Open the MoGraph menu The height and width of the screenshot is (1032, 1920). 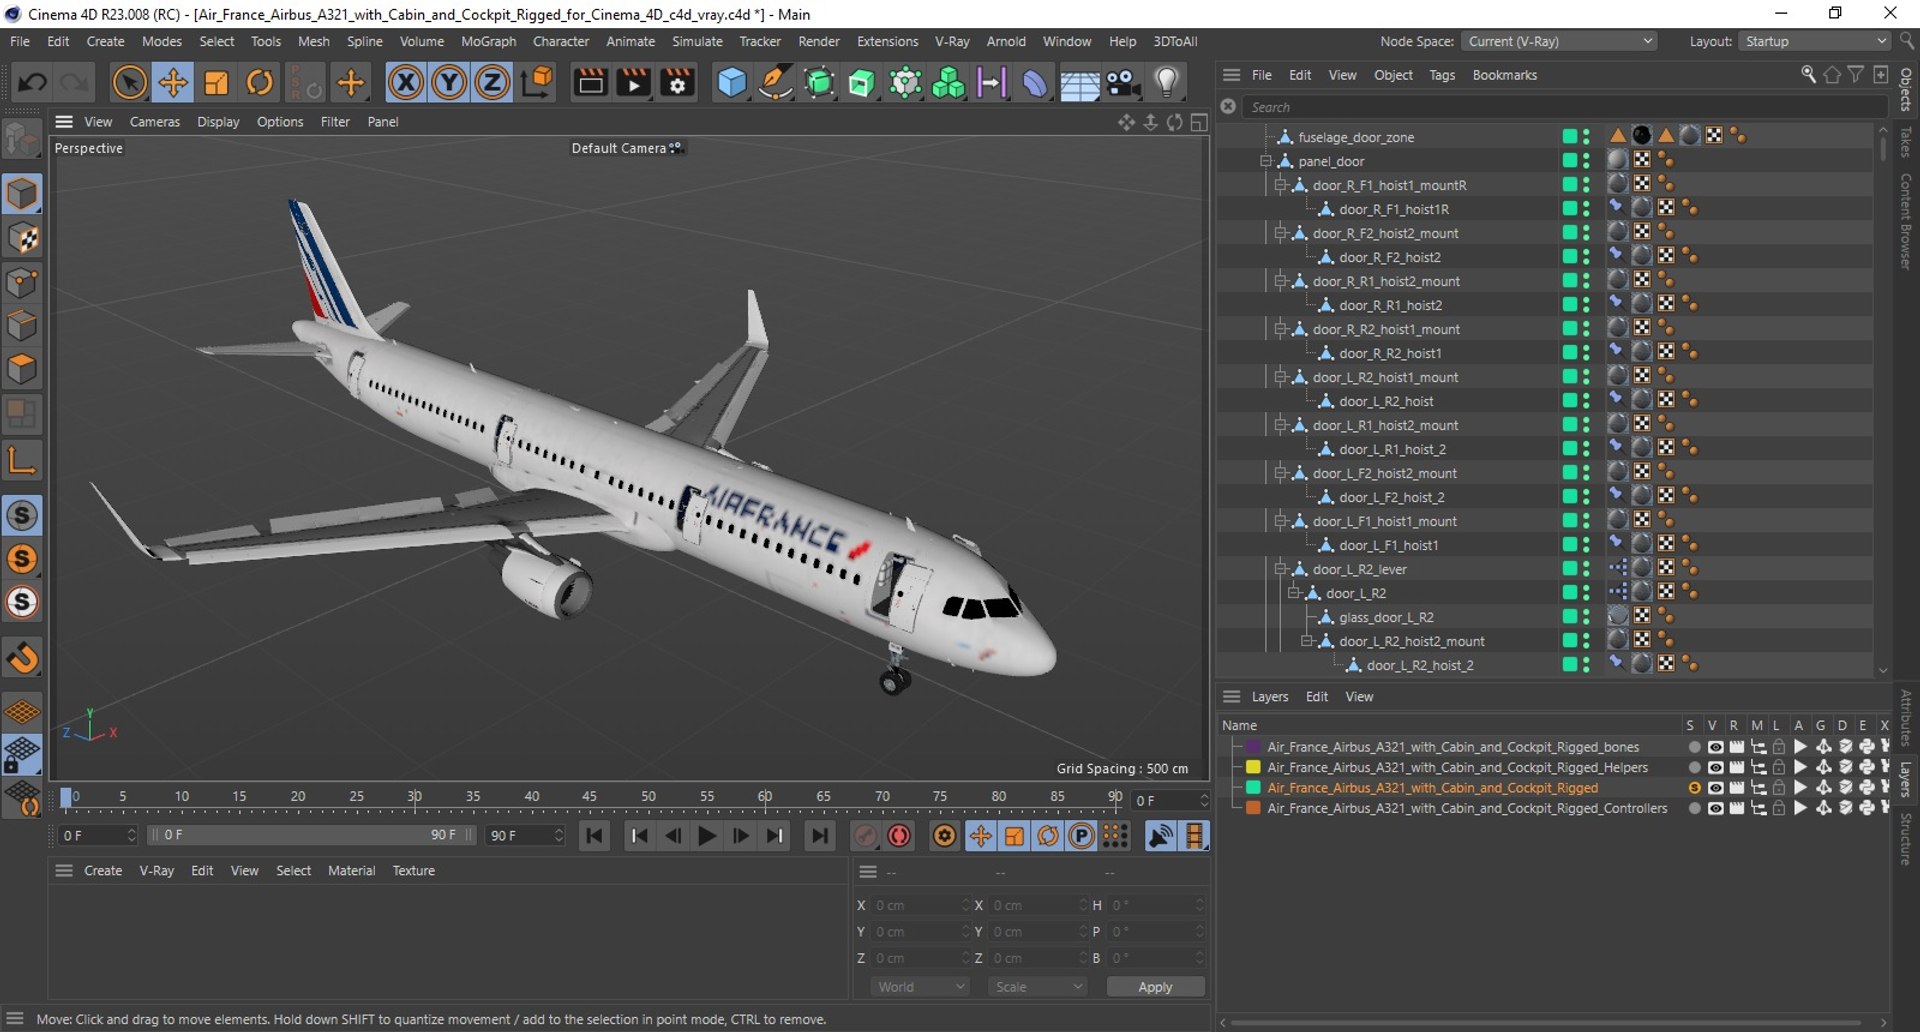[488, 41]
